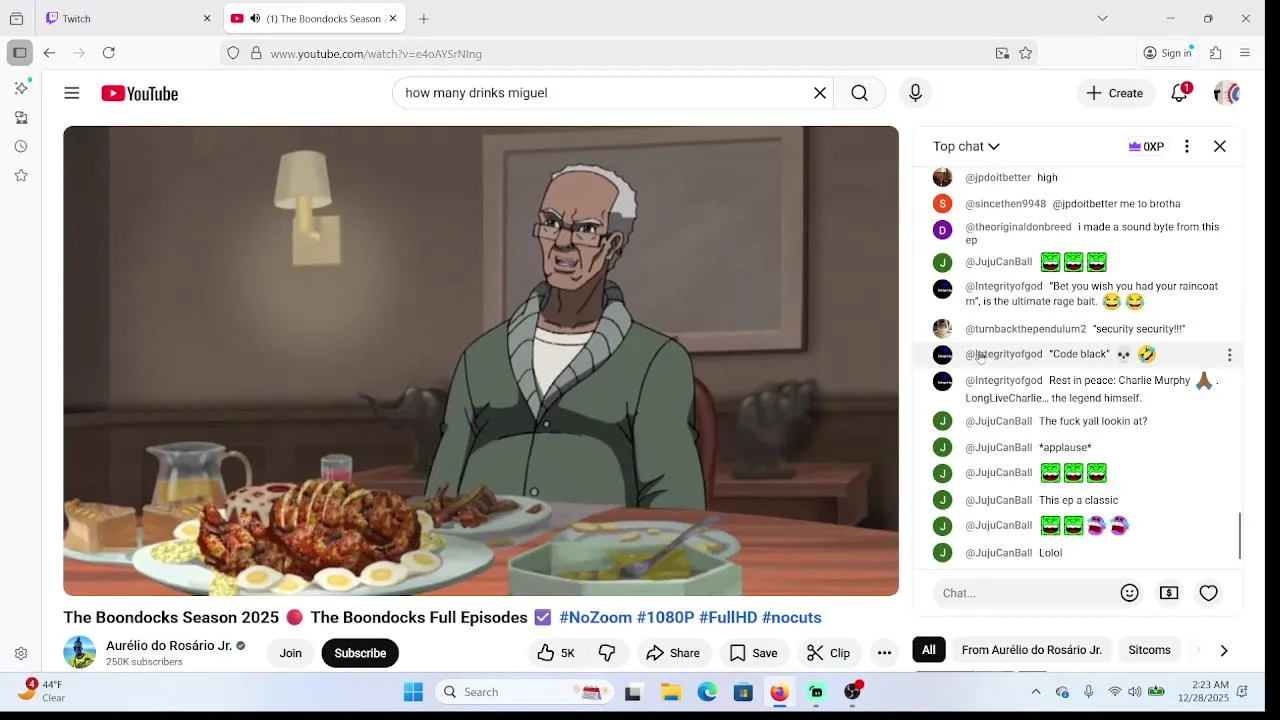Go to the YouTube home logo
The image size is (1280, 720).
(139, 93)
